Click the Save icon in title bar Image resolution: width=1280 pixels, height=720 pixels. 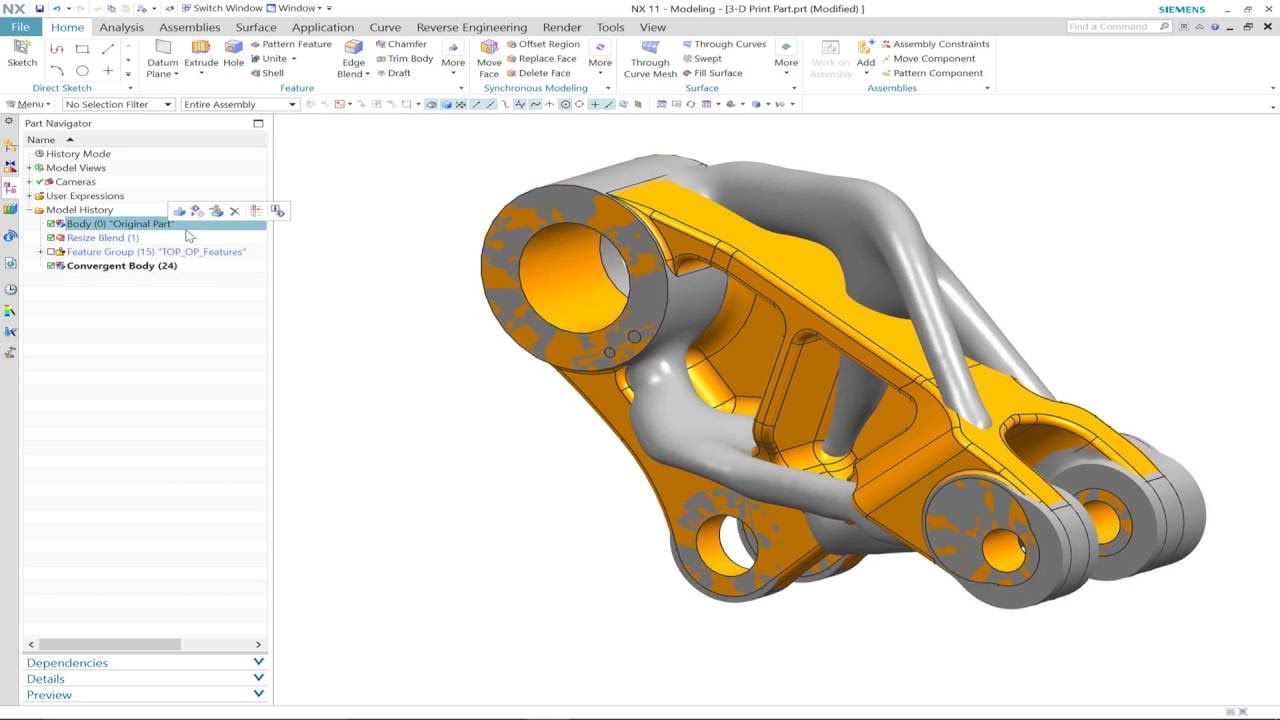[x=39, y=8]
